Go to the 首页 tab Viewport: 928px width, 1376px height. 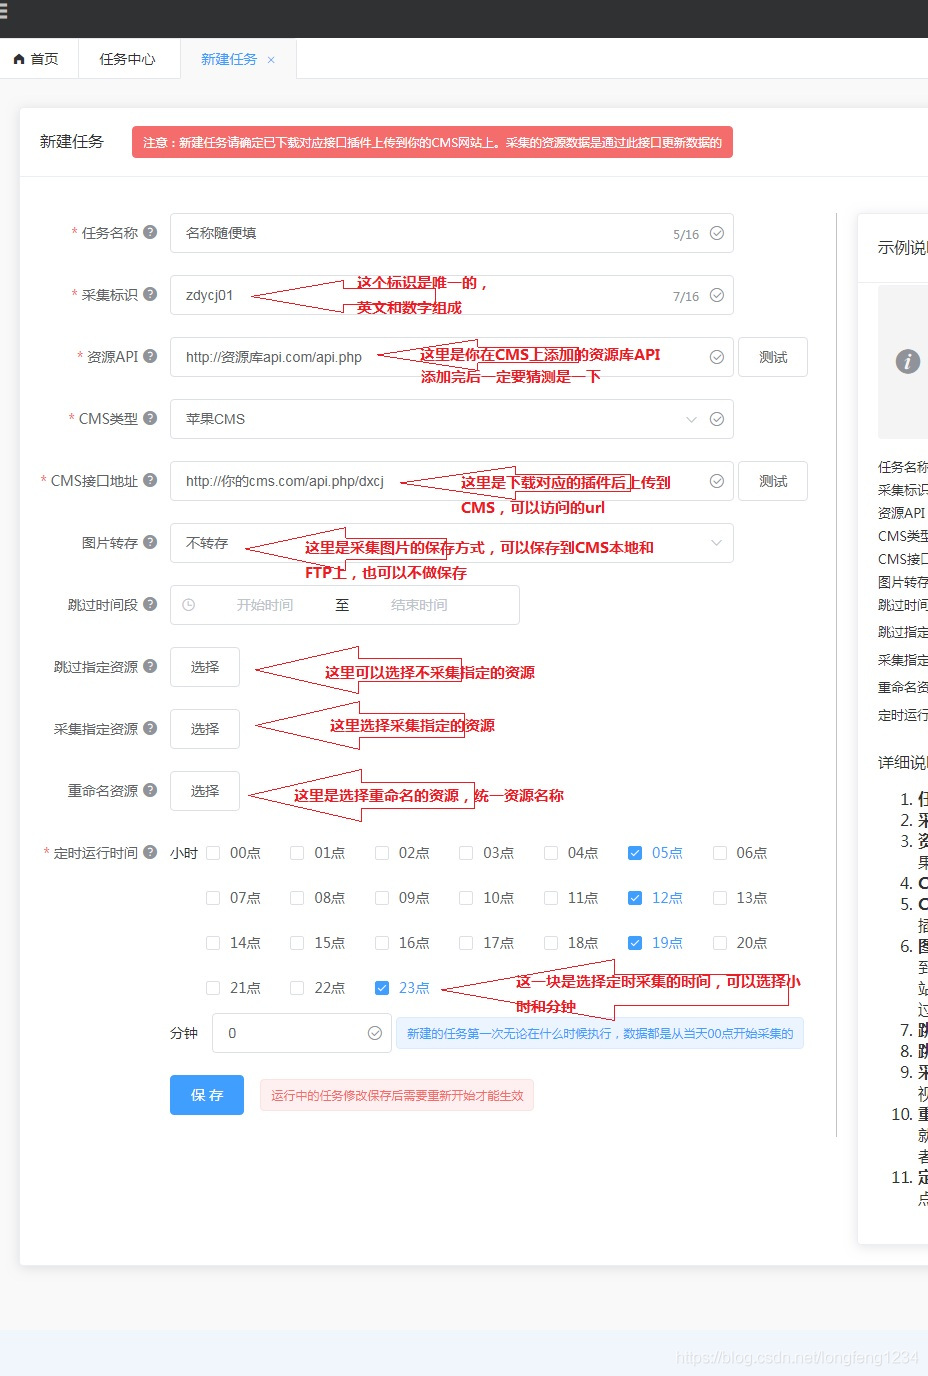(x=36, y=59)
